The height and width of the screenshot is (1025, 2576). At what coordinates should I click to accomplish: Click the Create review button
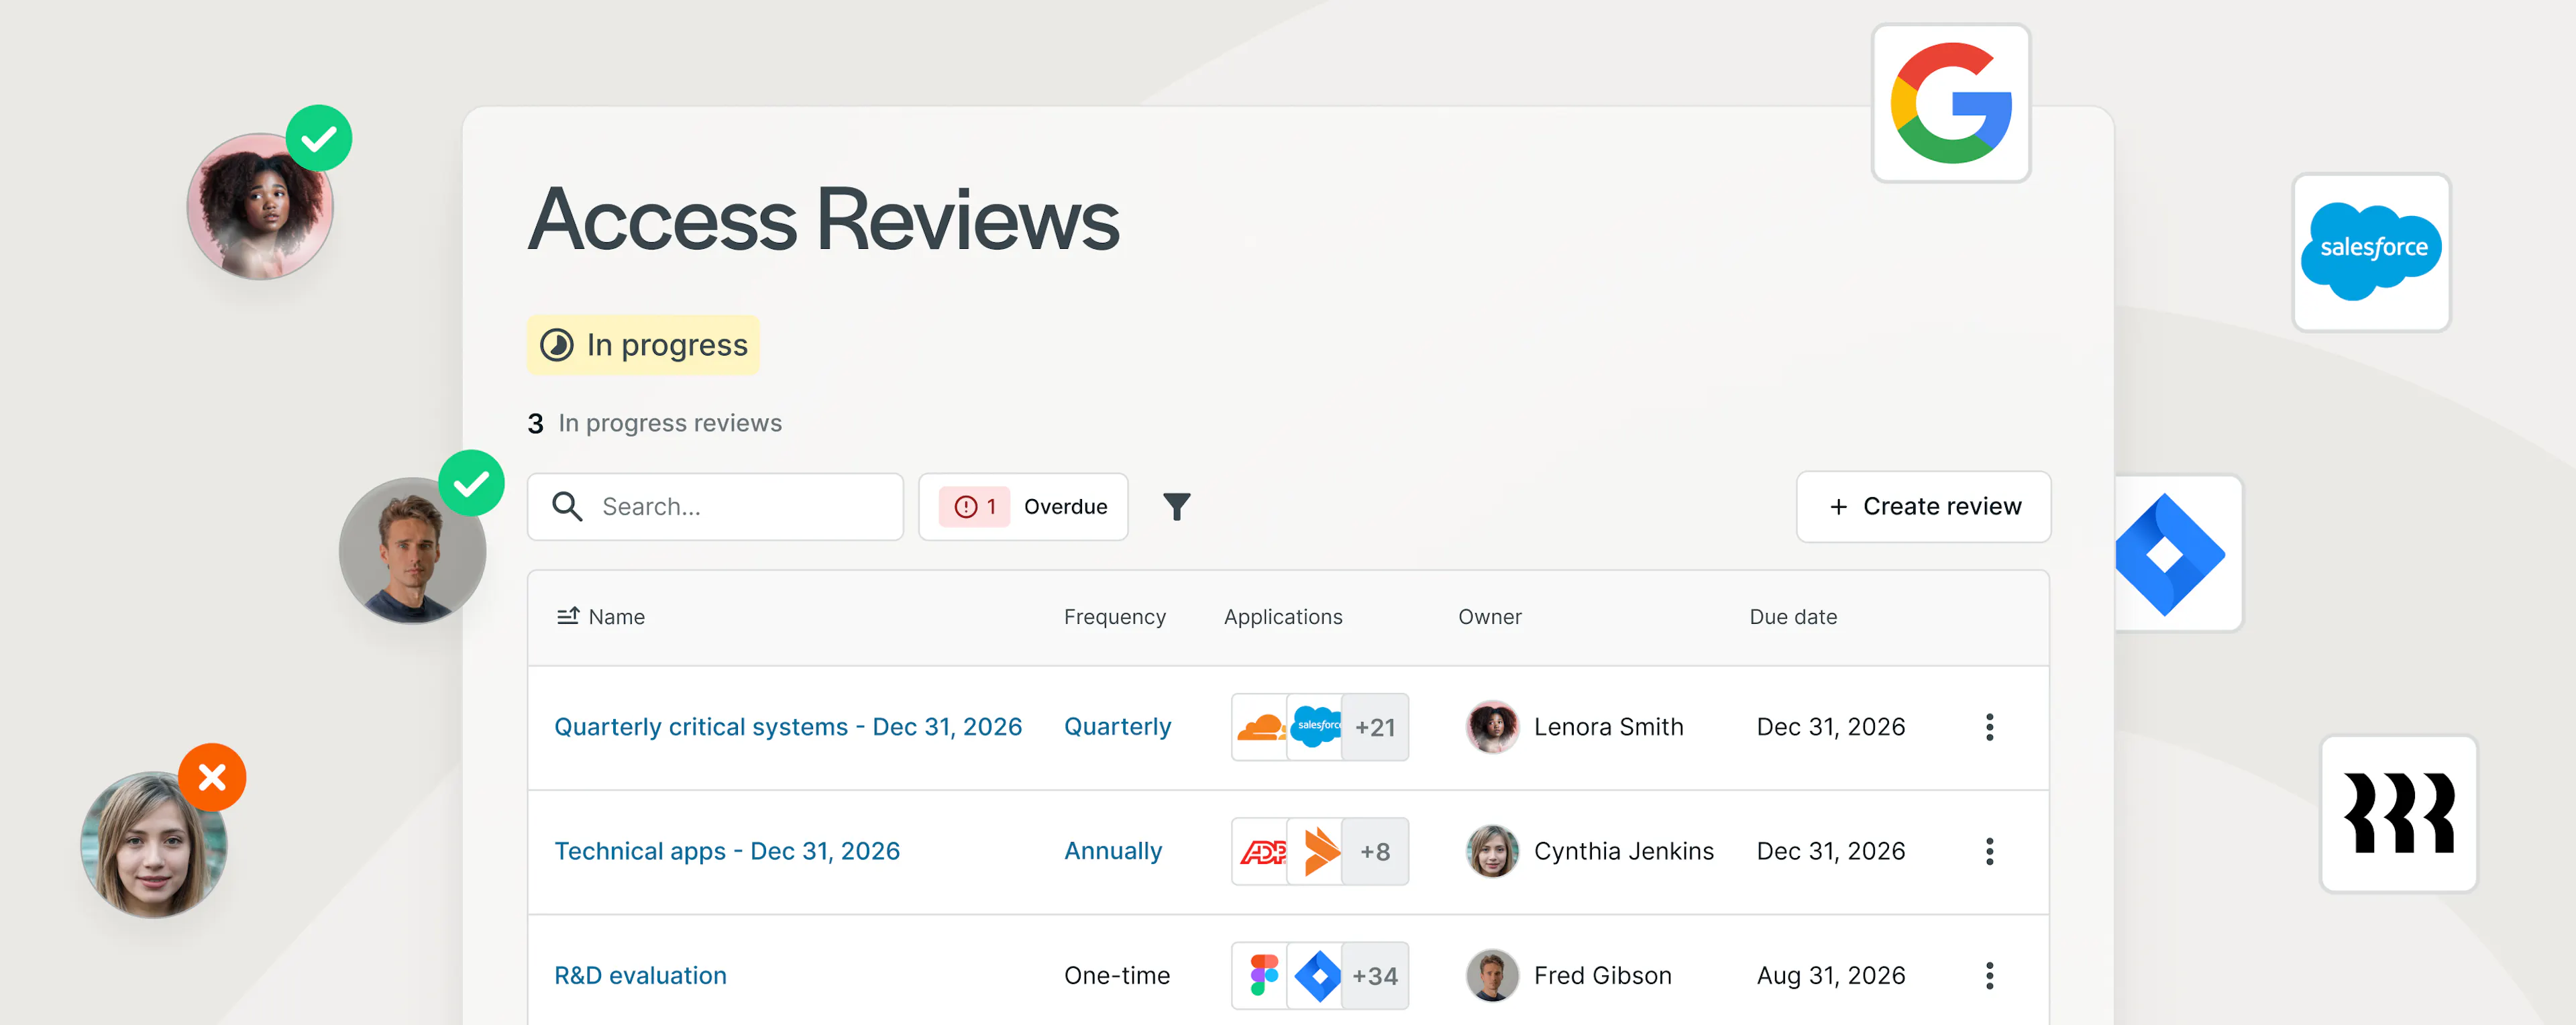point(1923,507)
